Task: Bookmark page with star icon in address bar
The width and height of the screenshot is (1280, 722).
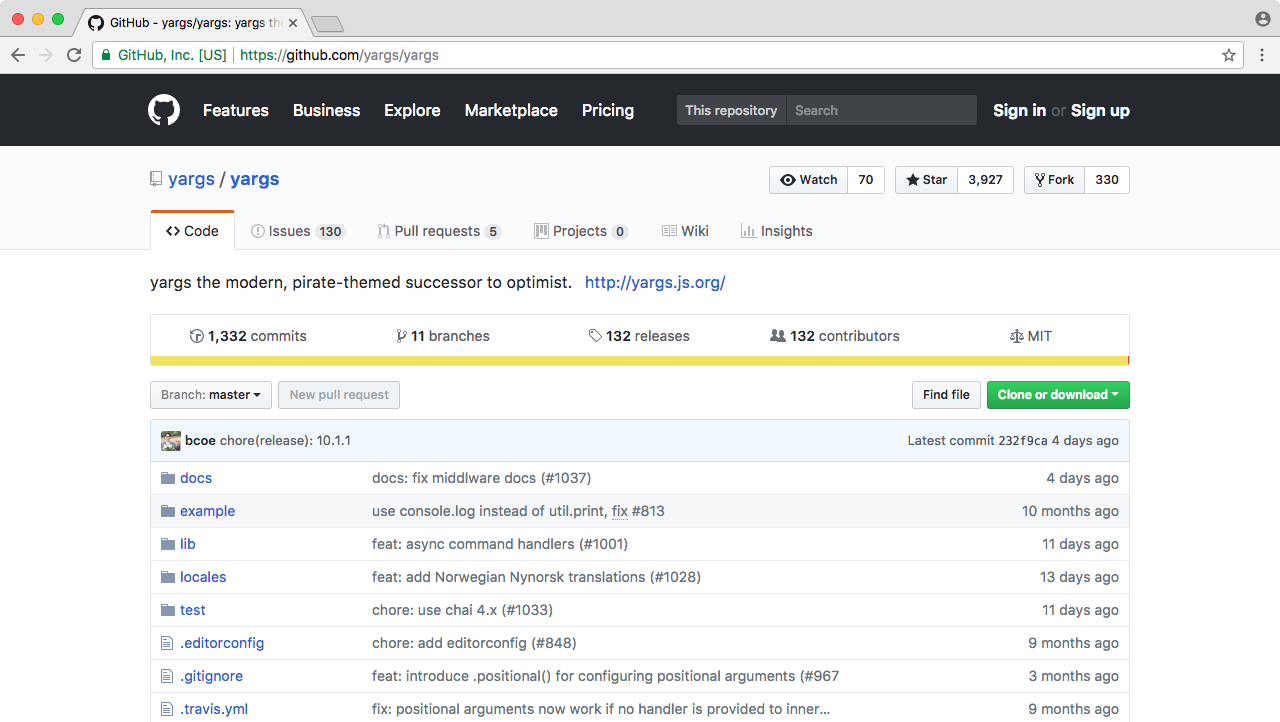Action: click(1229, 55)
